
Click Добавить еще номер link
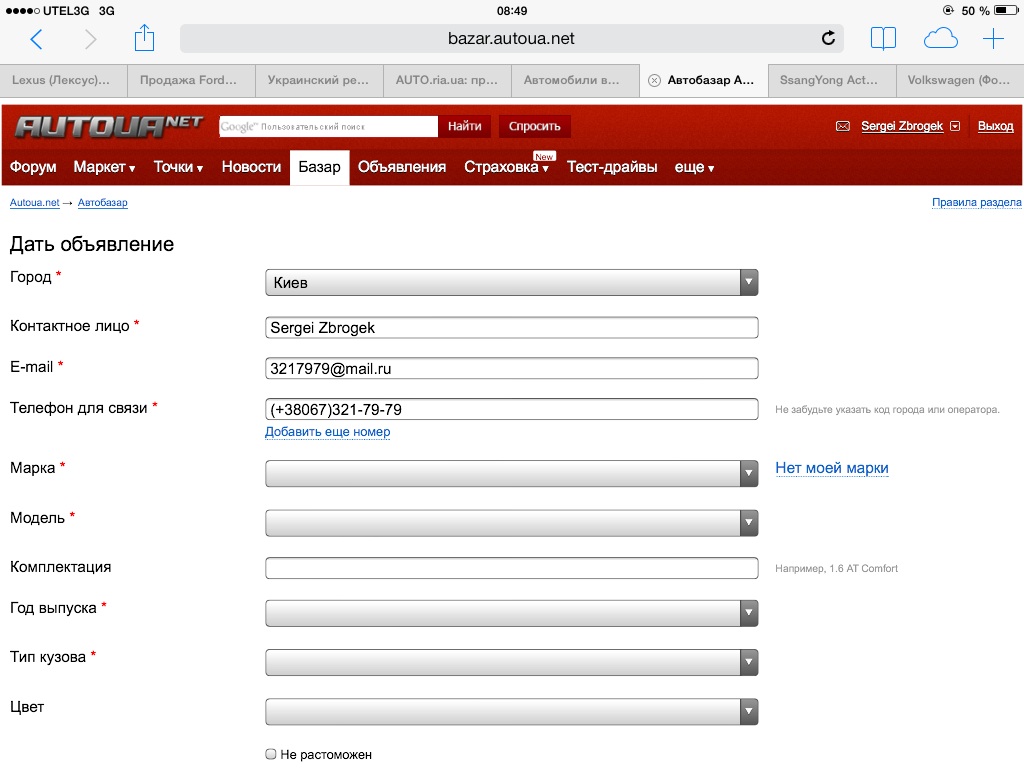coord(327,432)
